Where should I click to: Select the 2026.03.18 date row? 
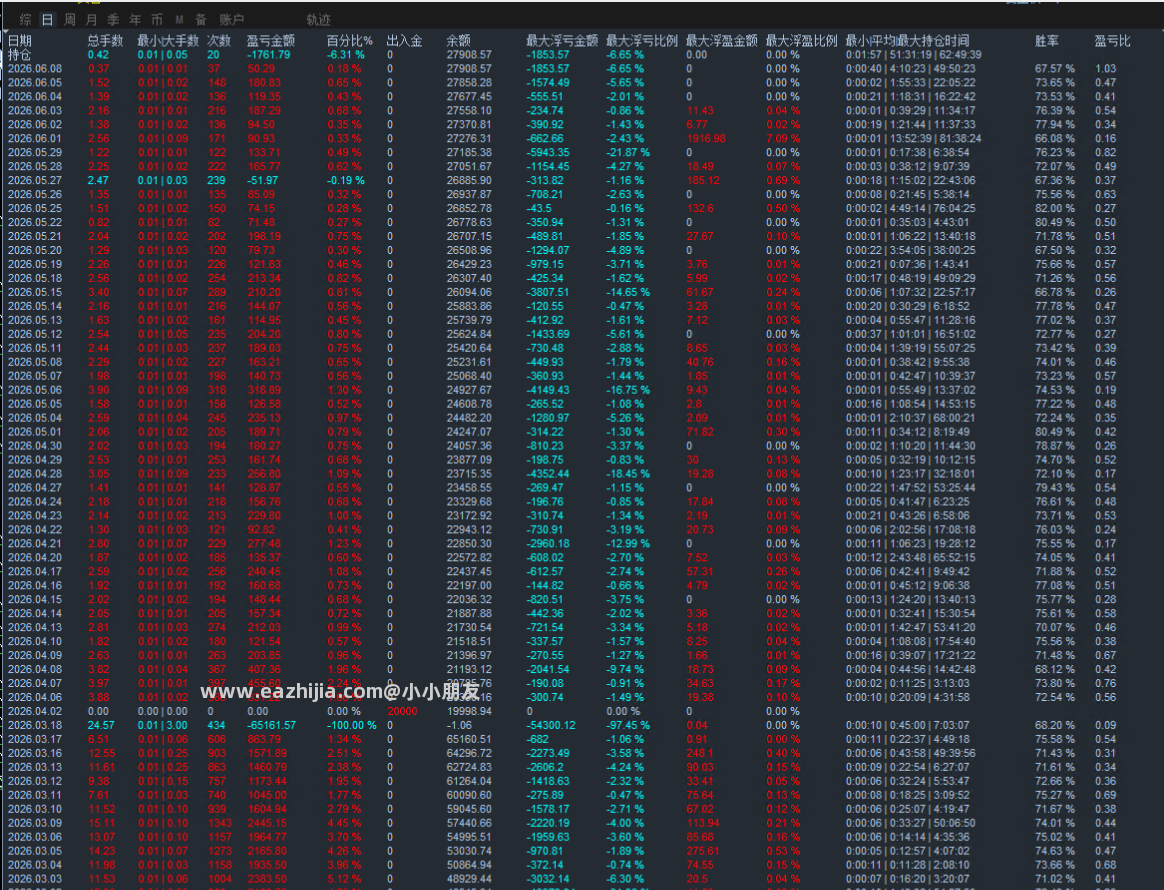tap(35, 725)
